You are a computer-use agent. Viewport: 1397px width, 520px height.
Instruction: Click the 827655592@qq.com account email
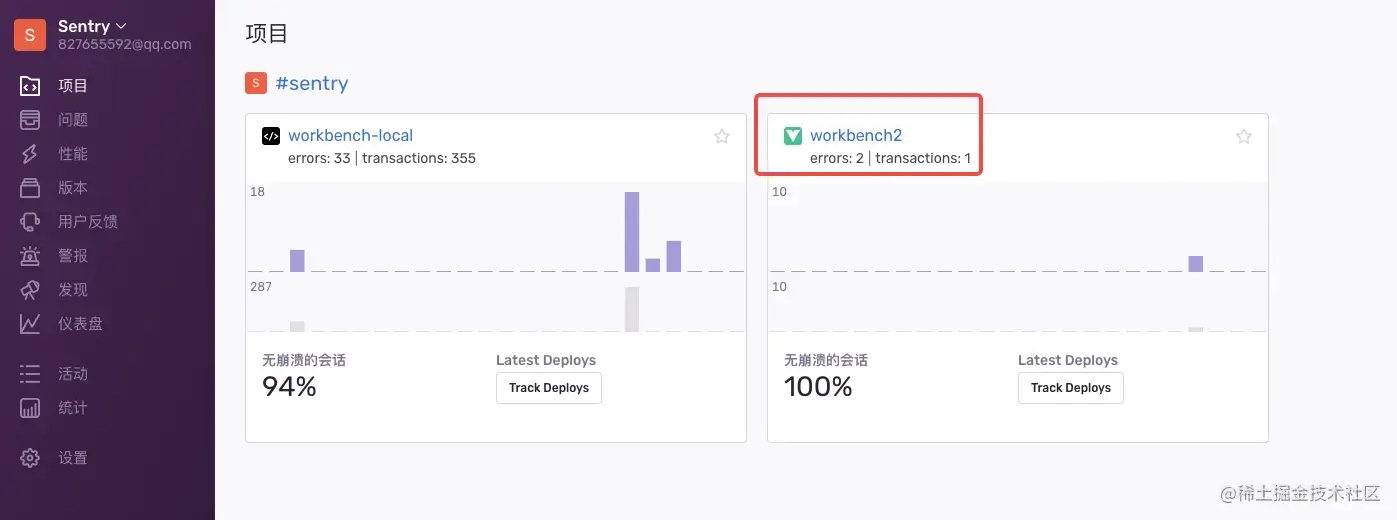pos(124,44)
